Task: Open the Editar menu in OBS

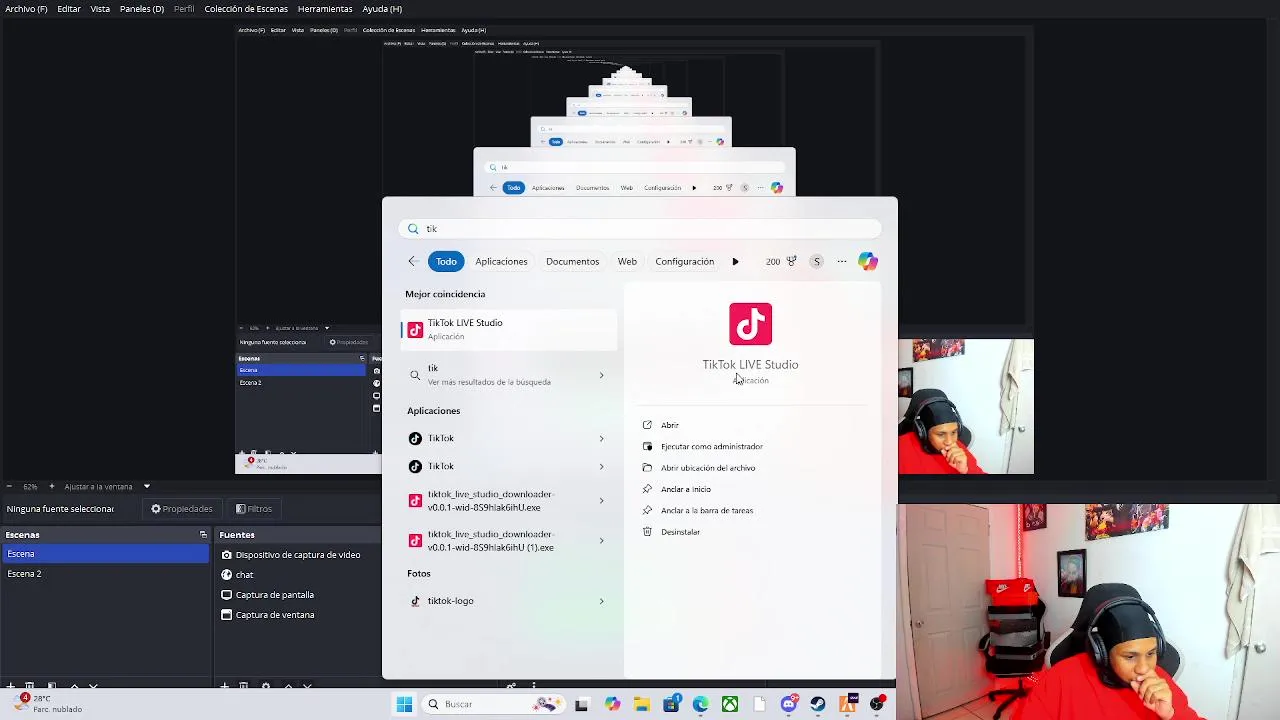Action: [x=69, y=8]
